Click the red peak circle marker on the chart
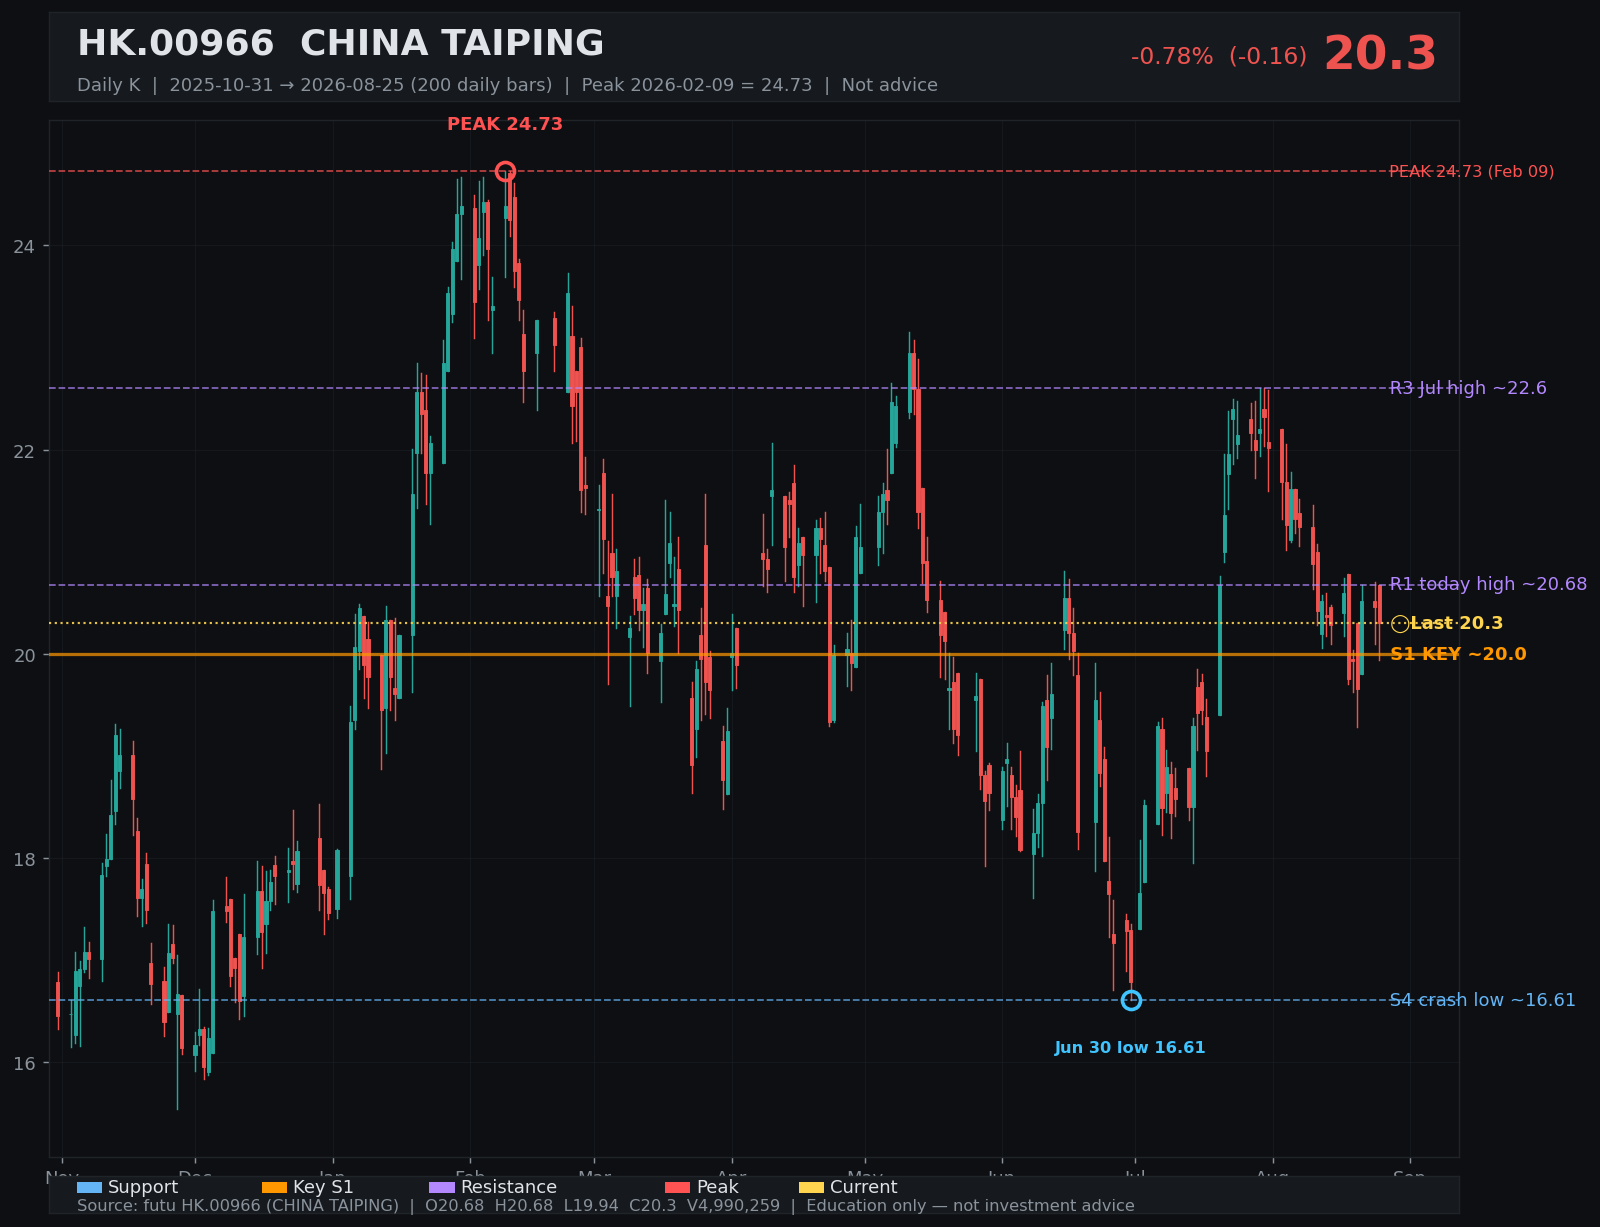The image size is (1600, 1227). tap(505, 171)
